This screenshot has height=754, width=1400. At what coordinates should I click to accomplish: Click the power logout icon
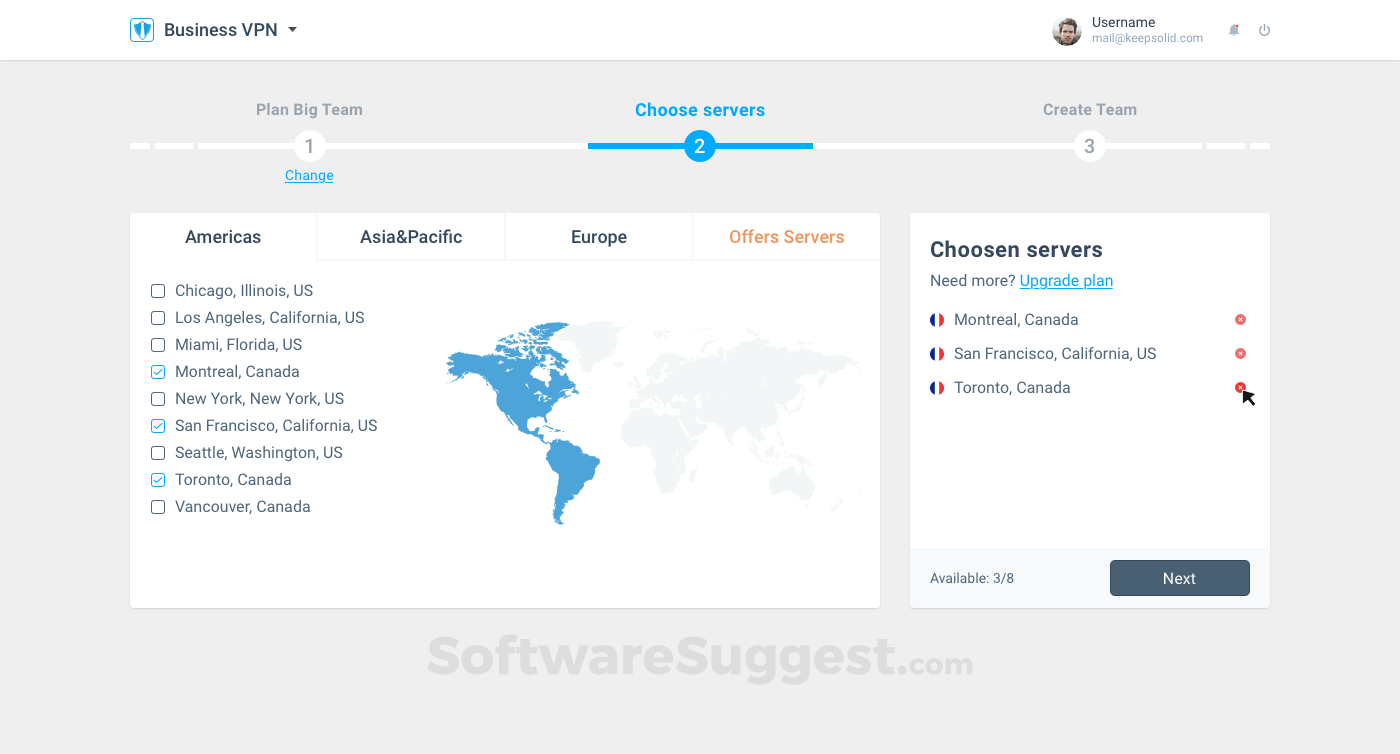click(x=1264, y=30)
